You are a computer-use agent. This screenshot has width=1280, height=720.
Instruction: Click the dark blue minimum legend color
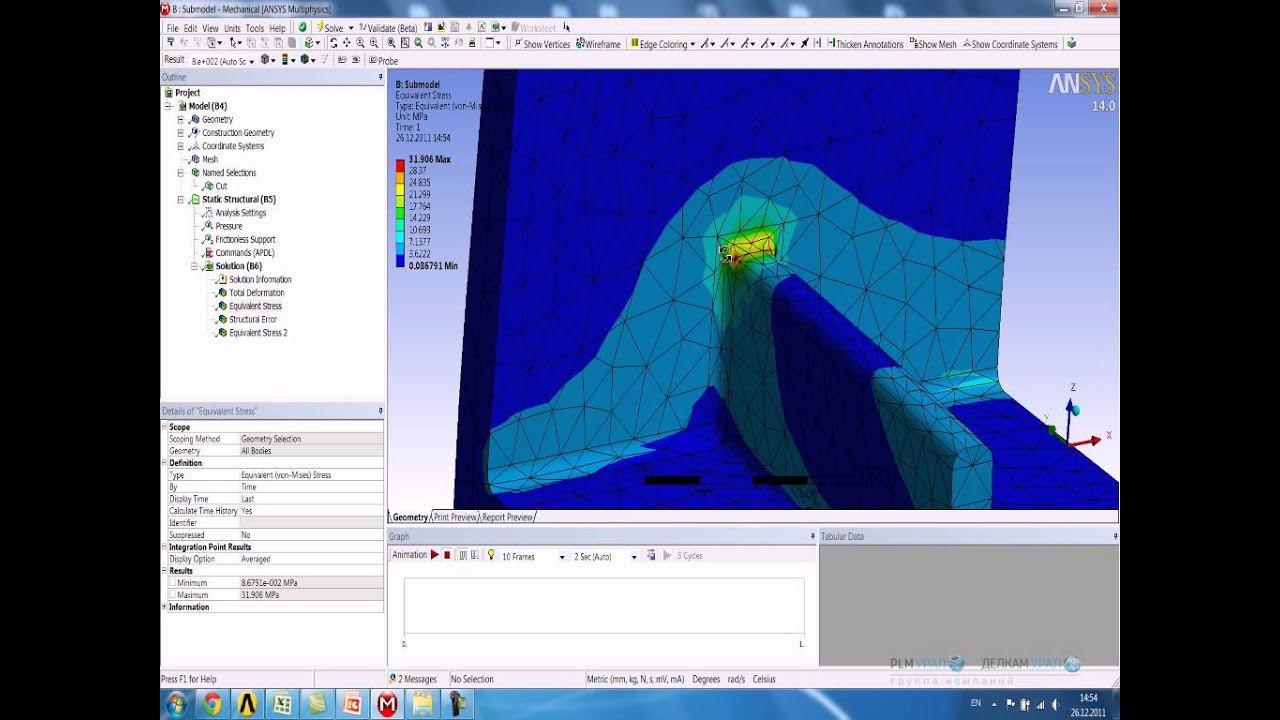400,261
